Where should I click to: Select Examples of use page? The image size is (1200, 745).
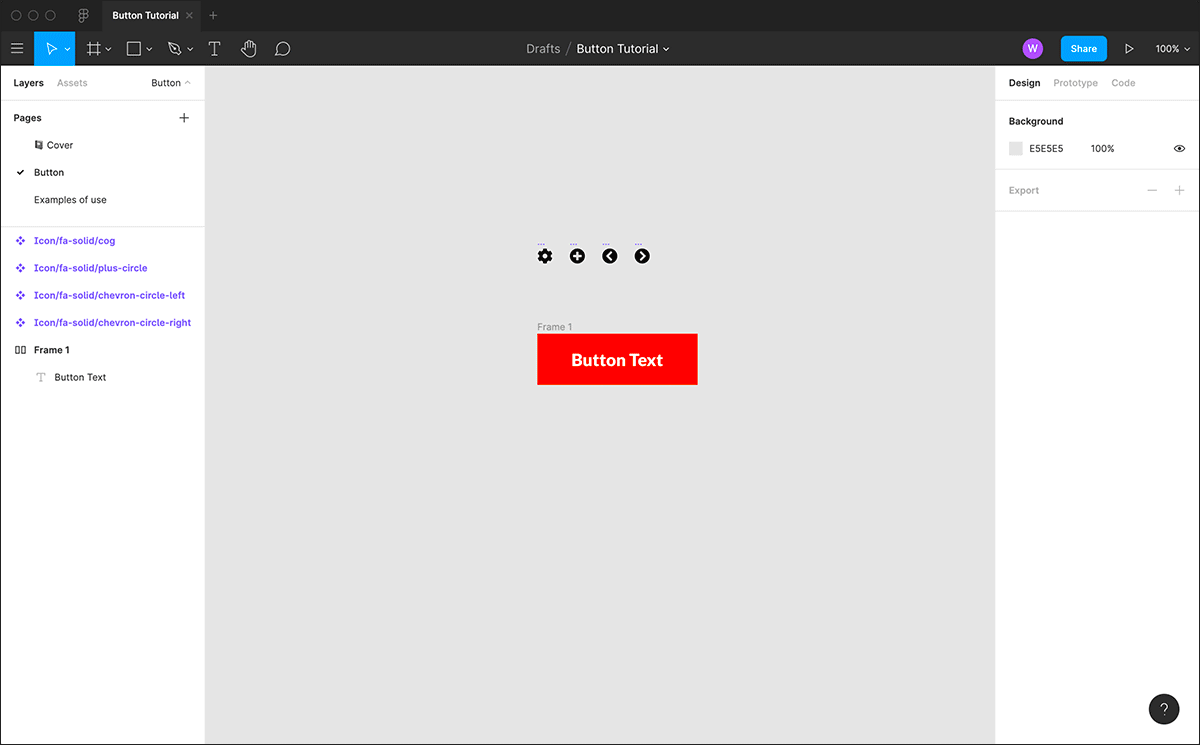pyautogui.click(x=70, y=200)
